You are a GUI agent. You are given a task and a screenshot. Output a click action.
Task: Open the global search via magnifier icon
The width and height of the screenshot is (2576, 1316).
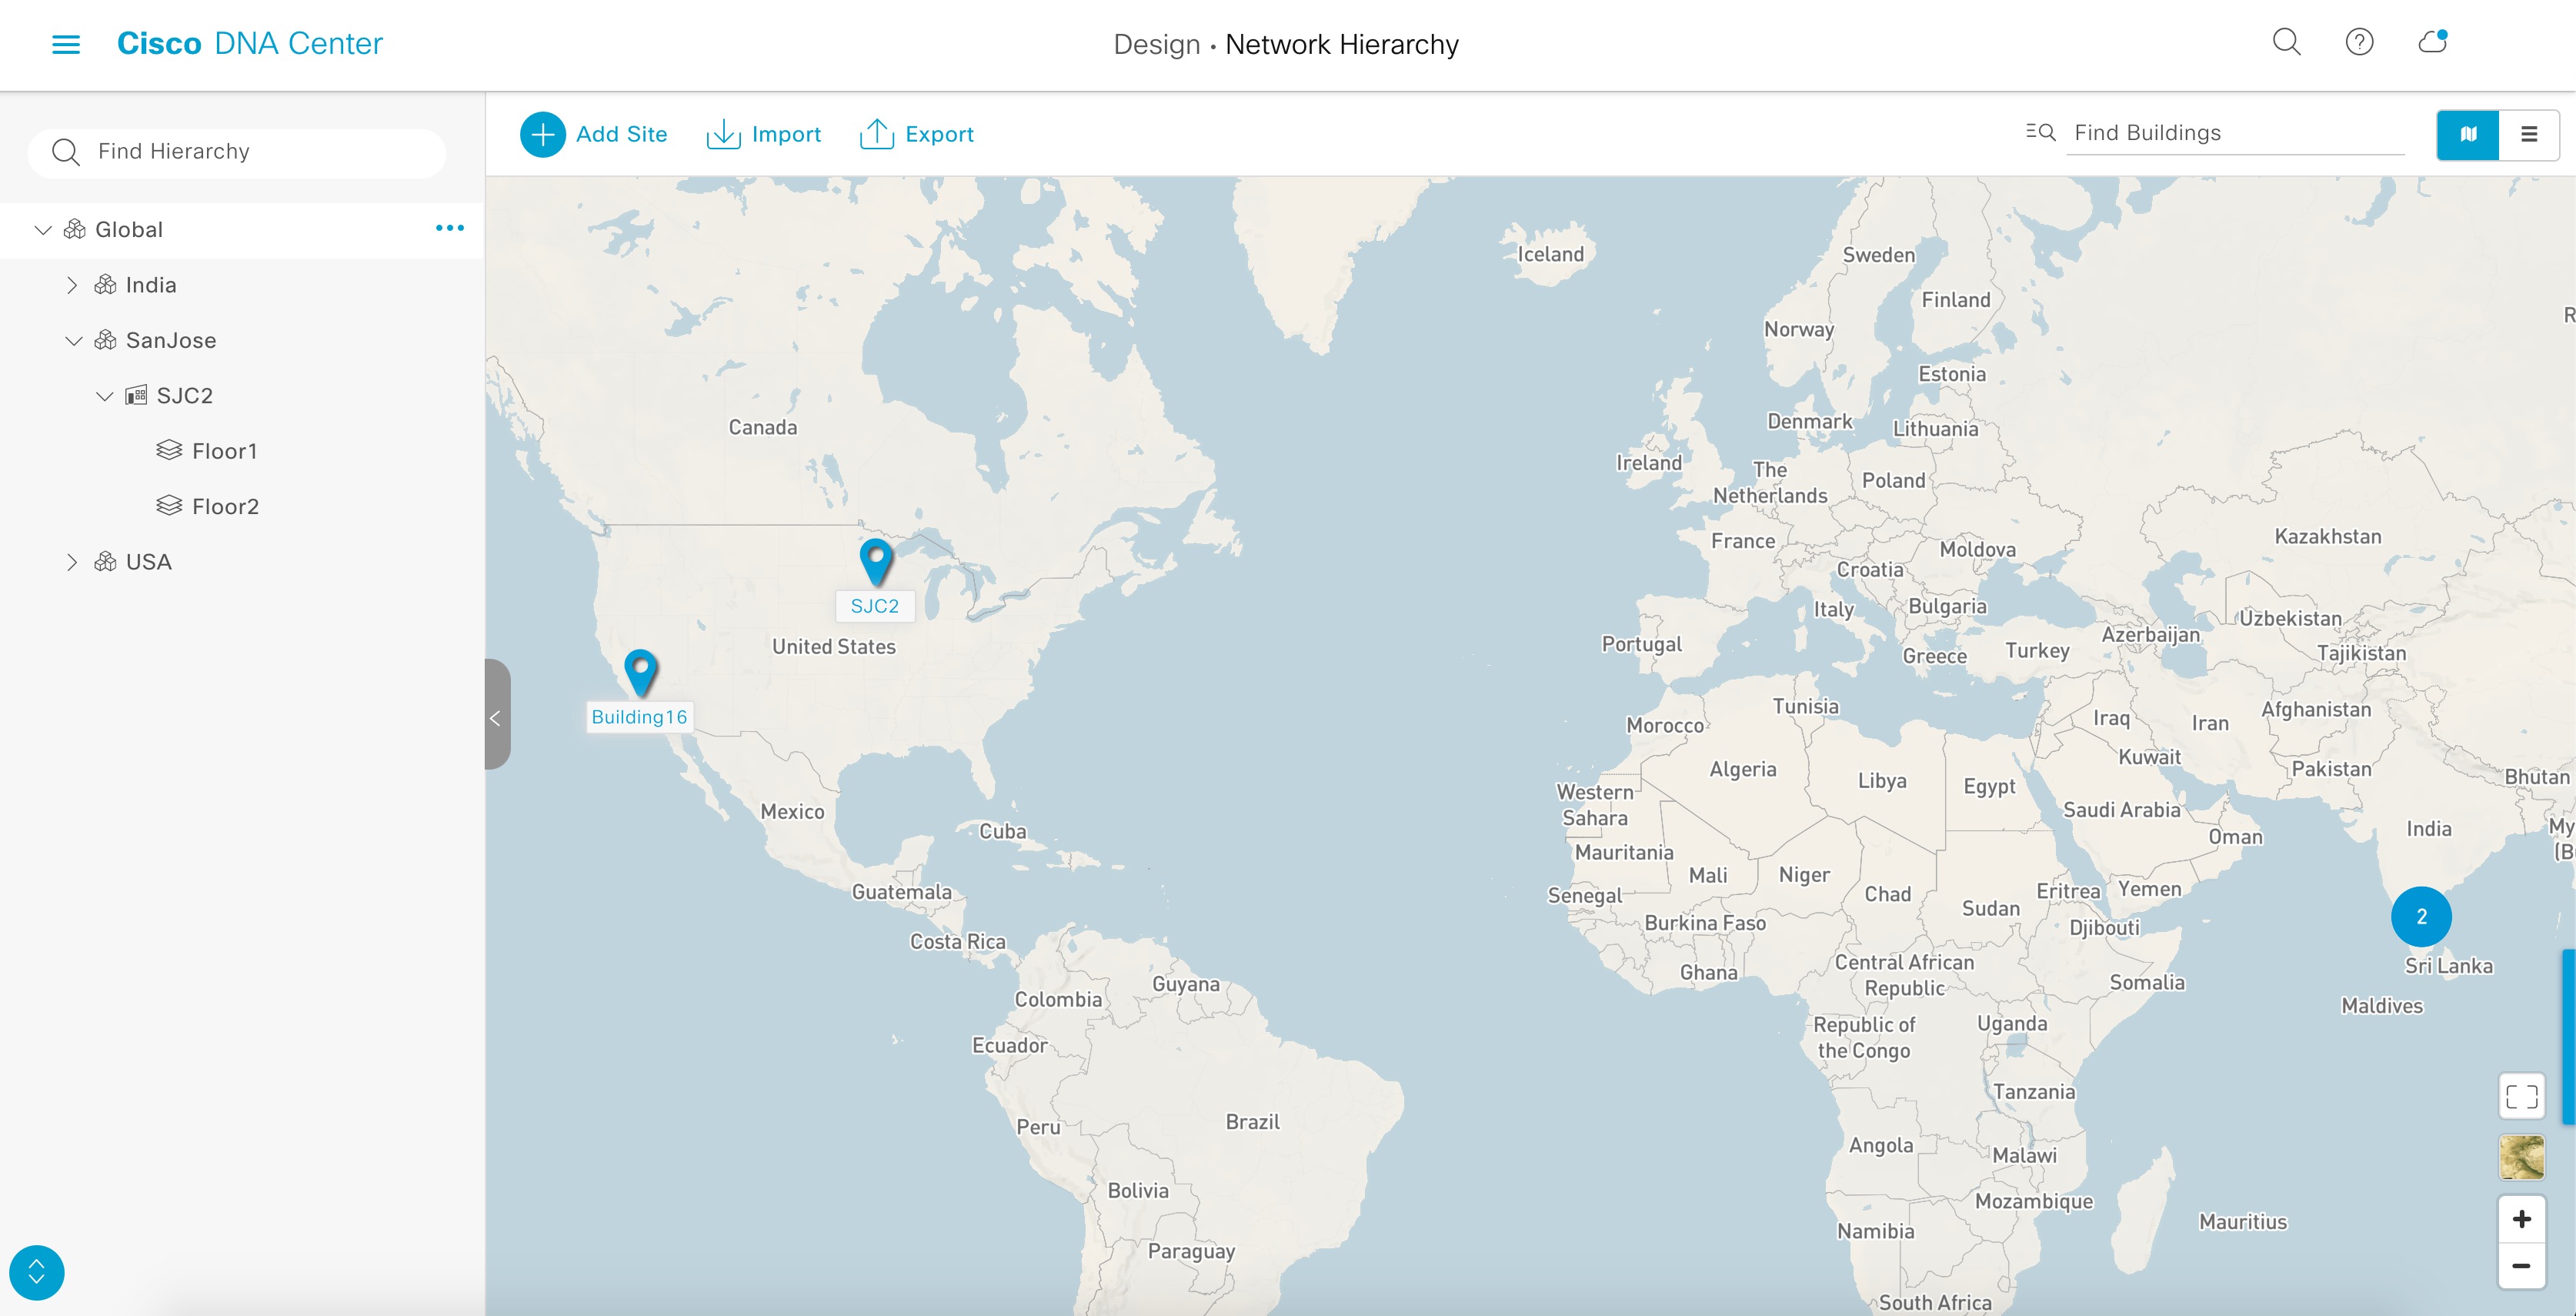click(x=2286, y=42)
